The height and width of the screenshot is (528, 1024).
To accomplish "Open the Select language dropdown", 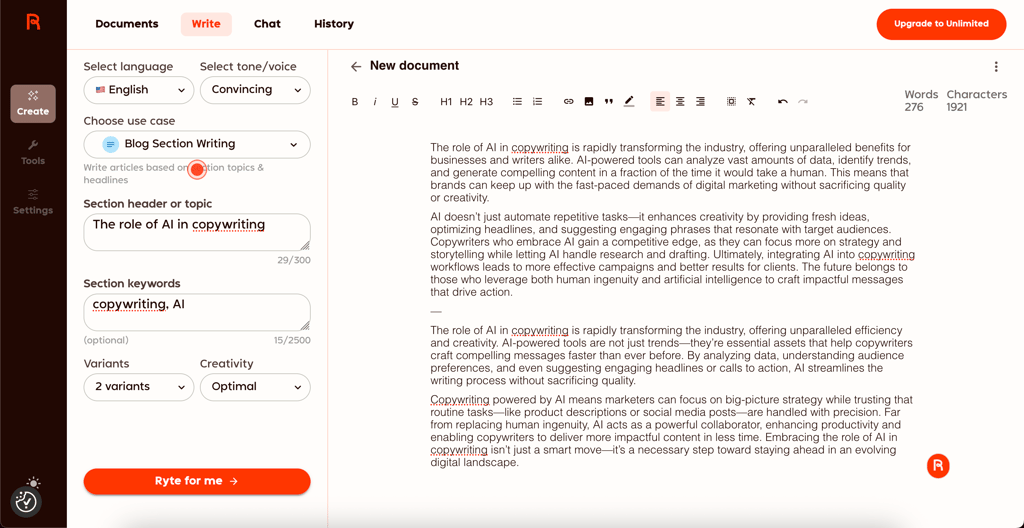I will click(138, 90).
